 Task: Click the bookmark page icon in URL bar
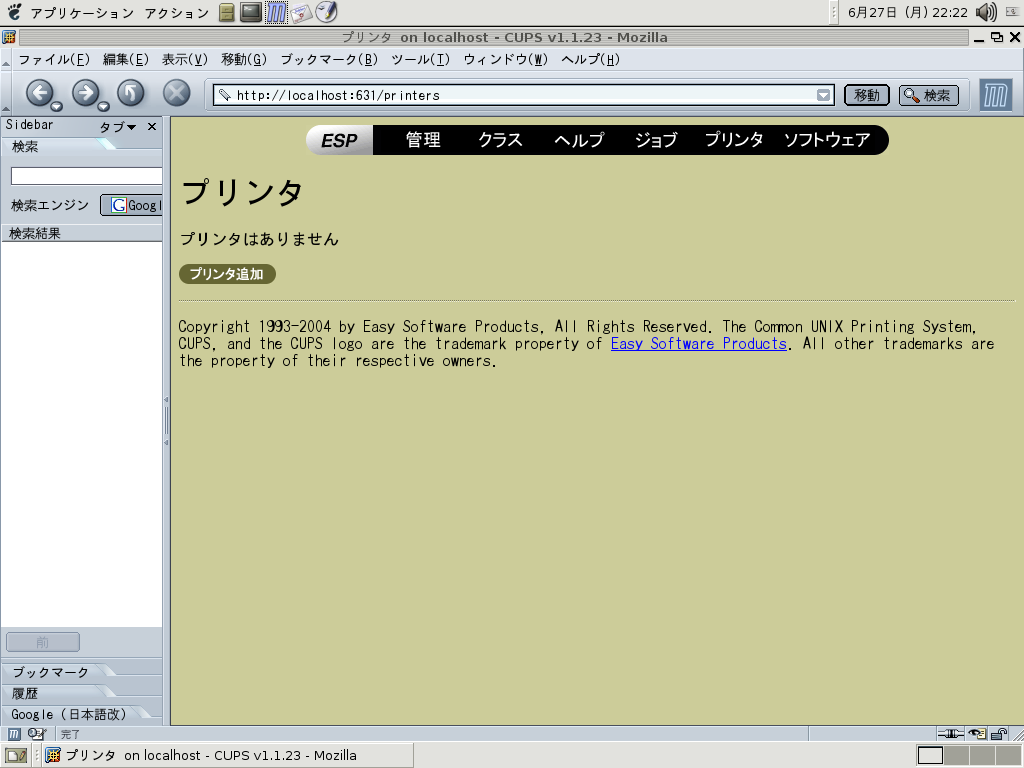224,95
